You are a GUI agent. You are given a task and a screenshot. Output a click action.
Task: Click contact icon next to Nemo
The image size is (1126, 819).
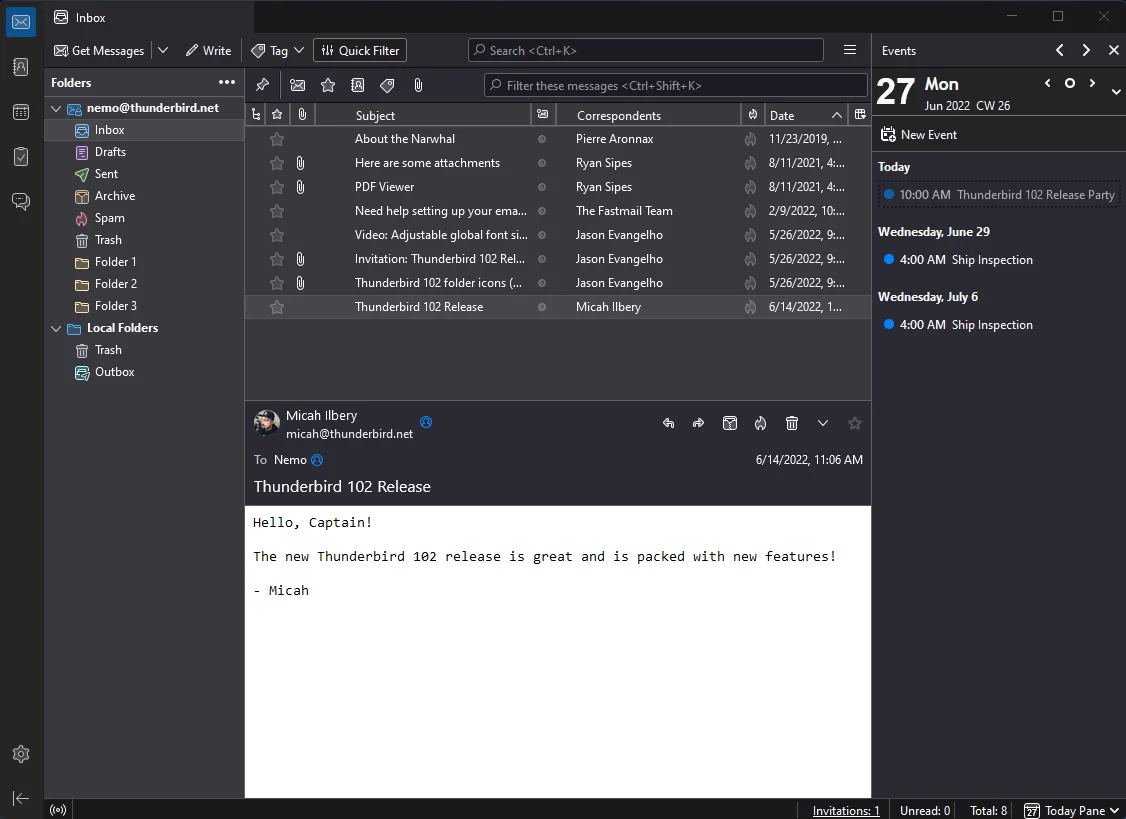[x=317, y=460]
